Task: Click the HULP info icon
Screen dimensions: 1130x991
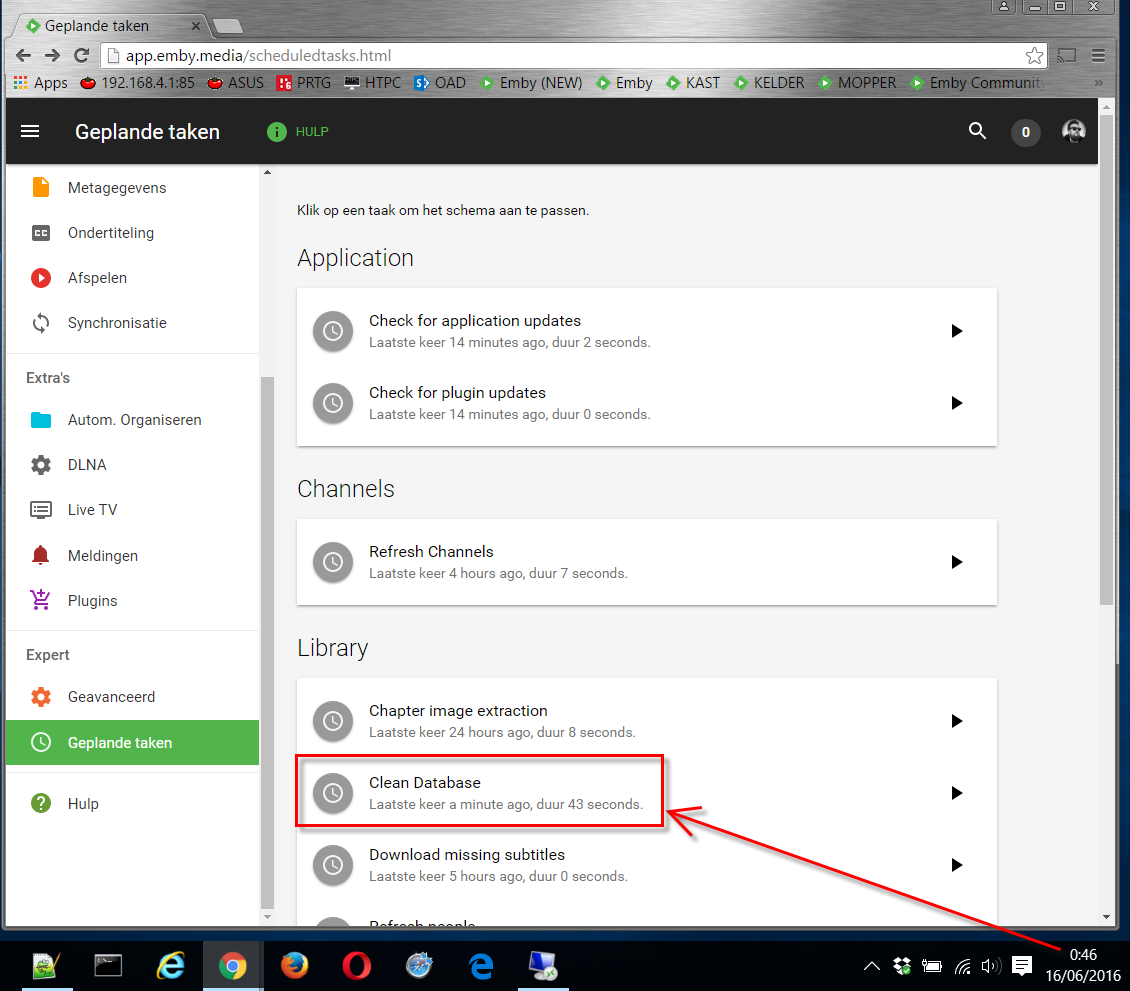Action: coord(277,132)
